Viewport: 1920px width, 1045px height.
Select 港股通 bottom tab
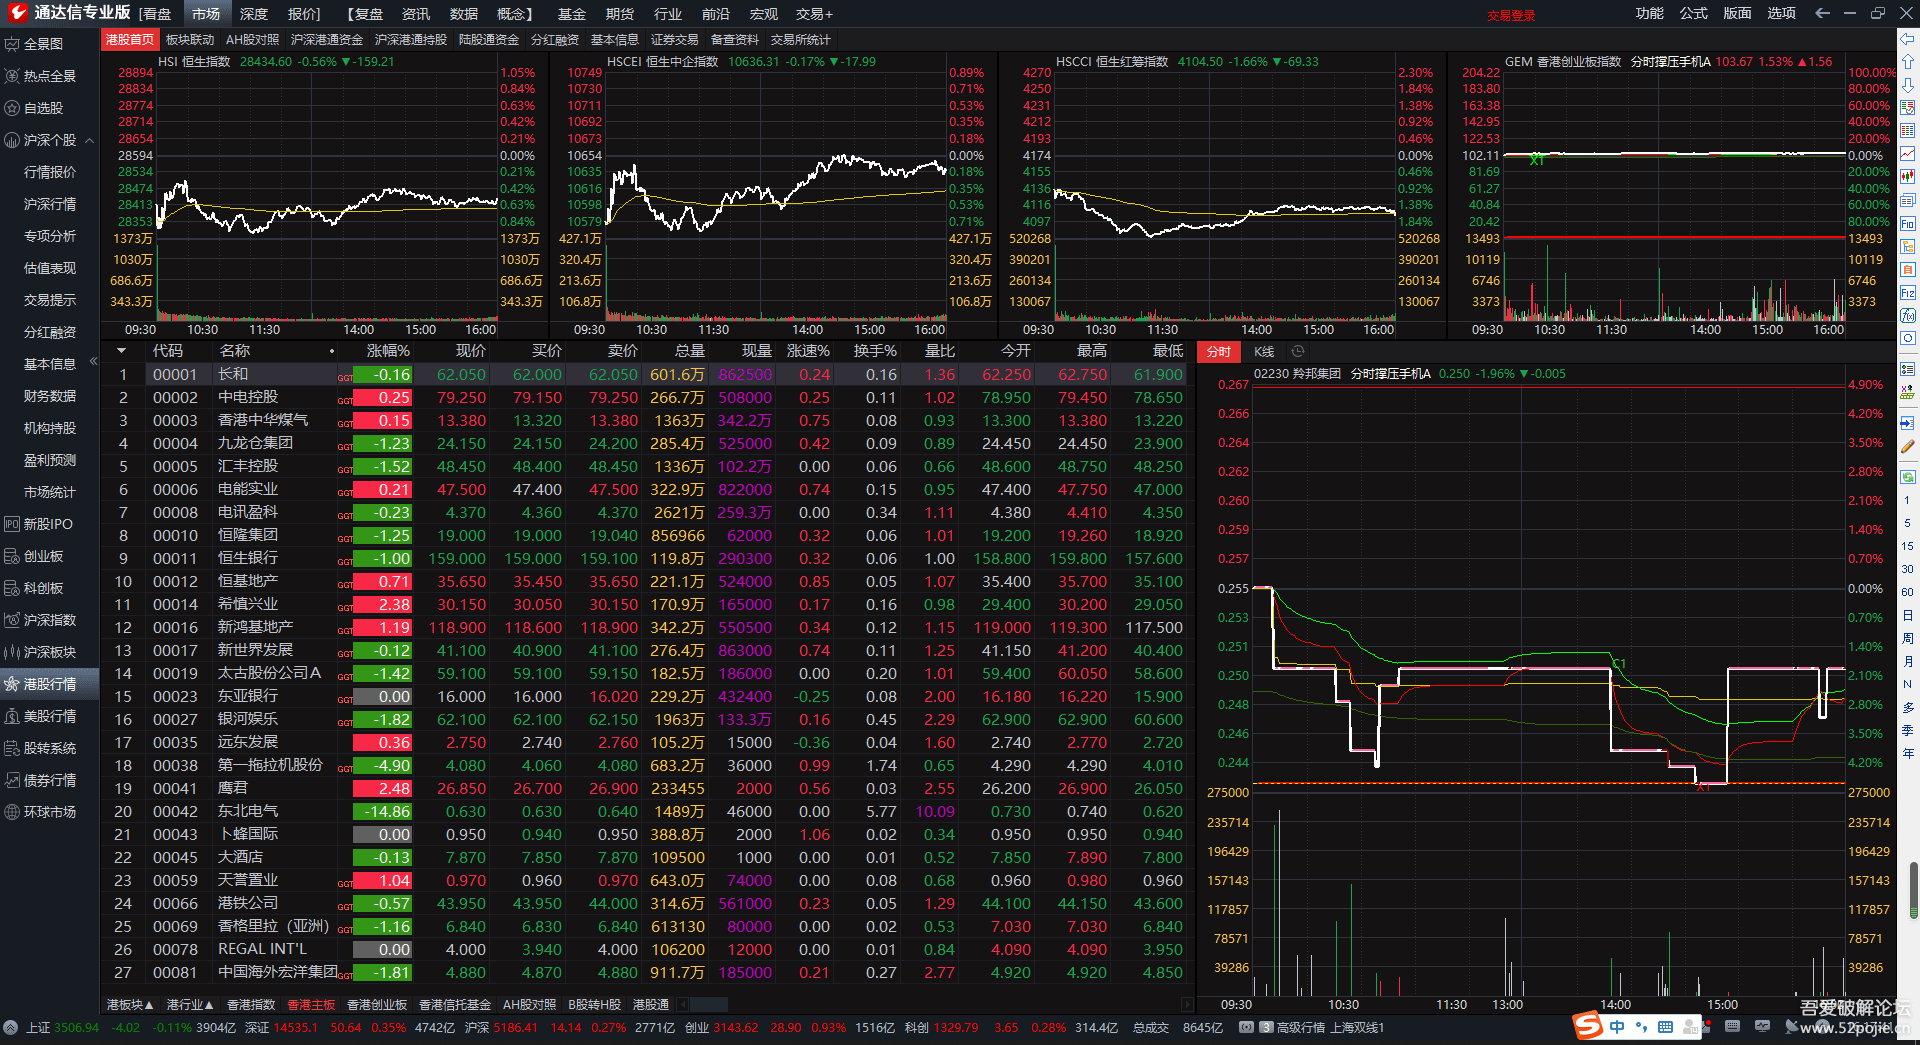pyautogui.click(x=651, y=1004)
